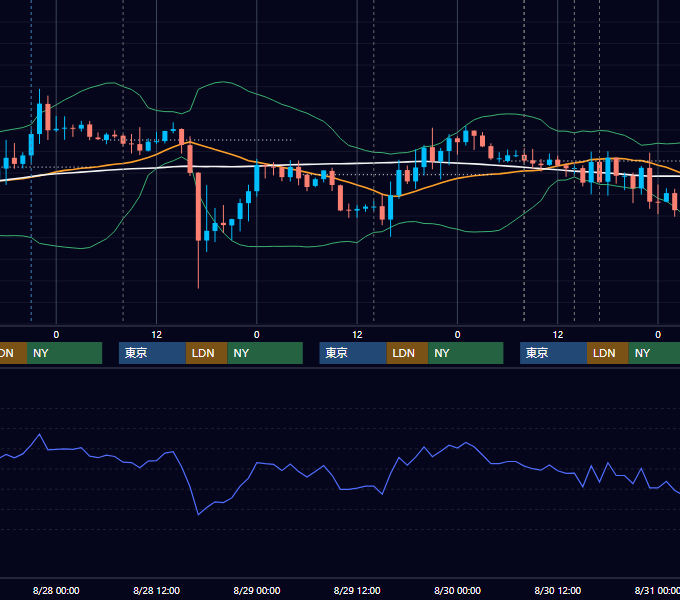The width and height of the screenshot is (680, 600).
Task: Click the hour label 0 above 8/30 00:00
Action: click(x=458, y=335)
